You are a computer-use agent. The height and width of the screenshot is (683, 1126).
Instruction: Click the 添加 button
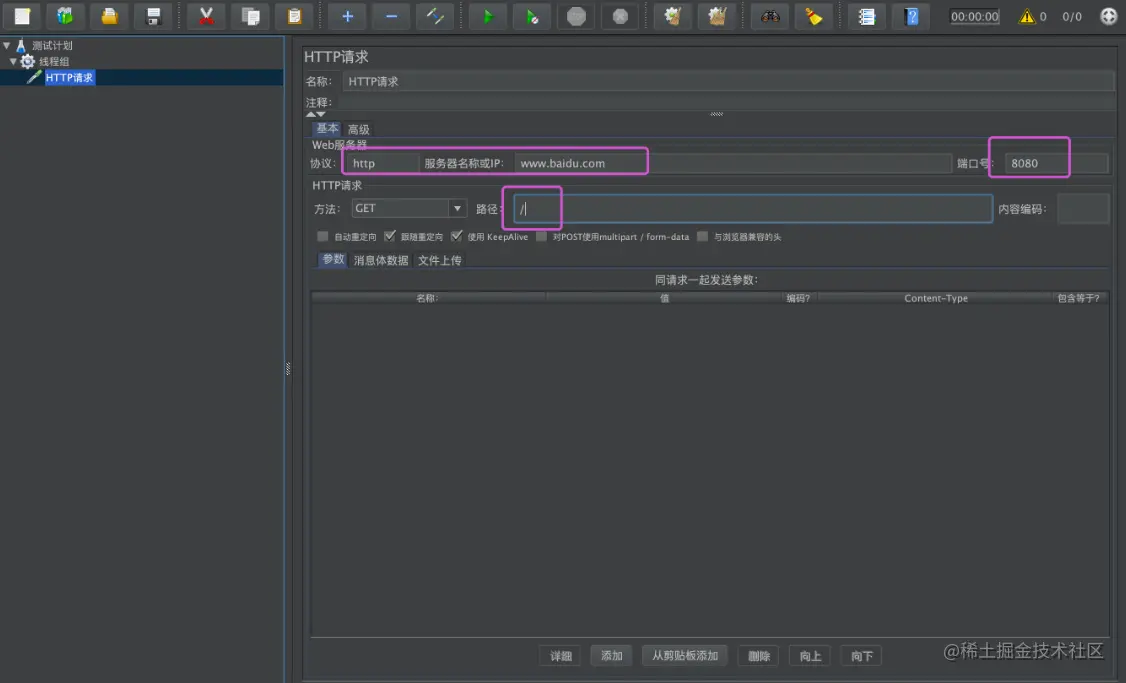(x=611, y=656)
